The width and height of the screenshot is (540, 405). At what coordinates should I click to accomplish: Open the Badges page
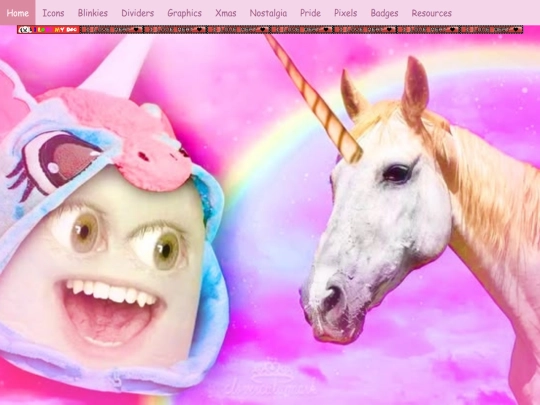click(x=384, y=13)
